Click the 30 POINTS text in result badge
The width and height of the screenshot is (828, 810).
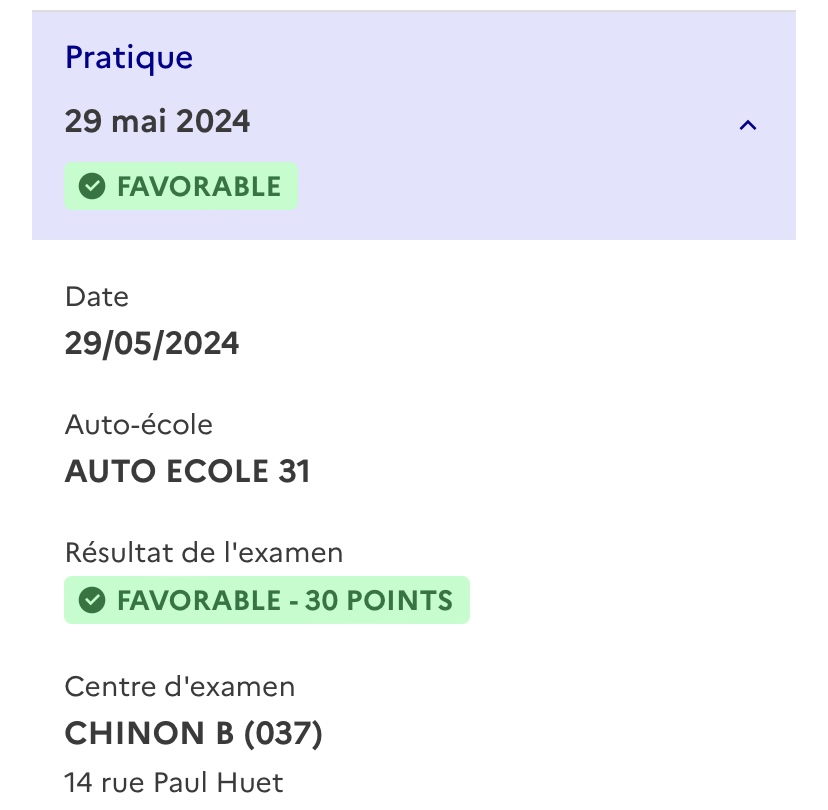[379, 600]
